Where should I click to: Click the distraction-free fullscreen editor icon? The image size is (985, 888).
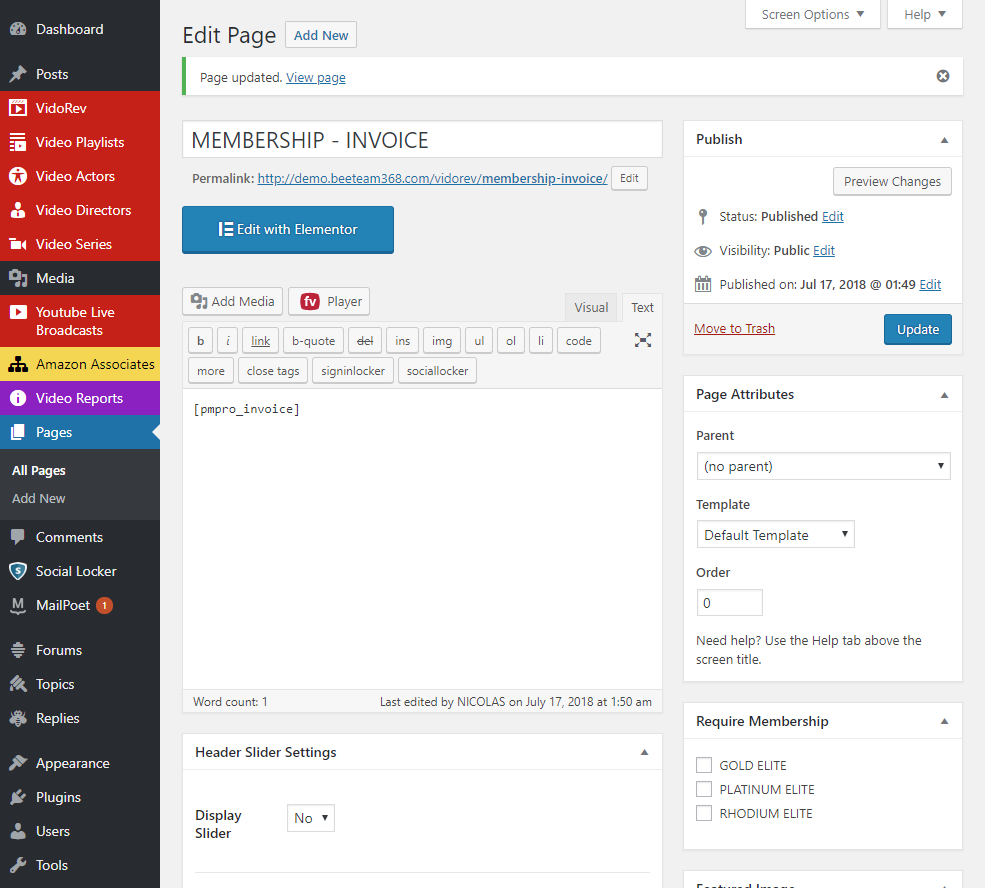(643, 340)
